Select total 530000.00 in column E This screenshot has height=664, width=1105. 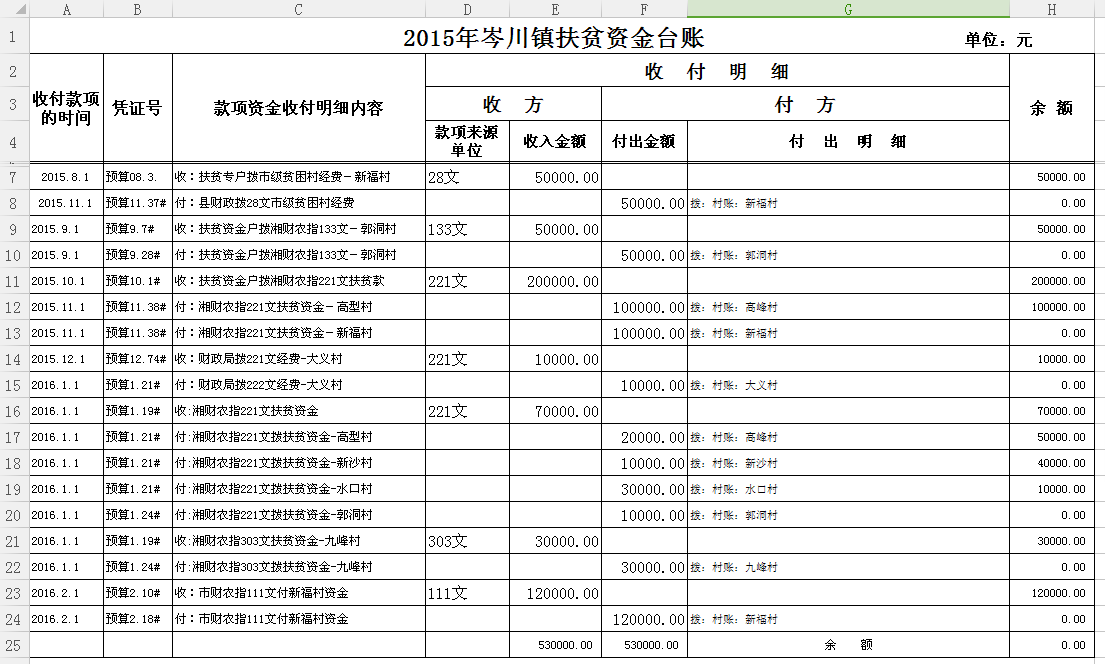click(554, 645)
